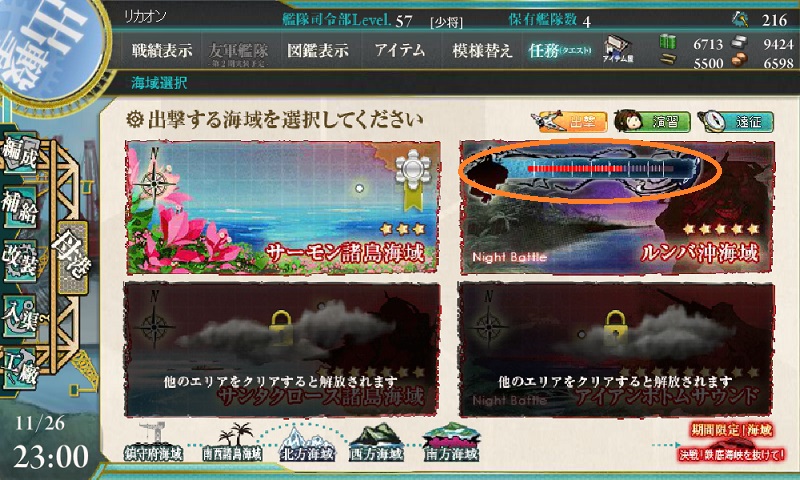Open the 期間限定海域 event map button

[731, 442]
